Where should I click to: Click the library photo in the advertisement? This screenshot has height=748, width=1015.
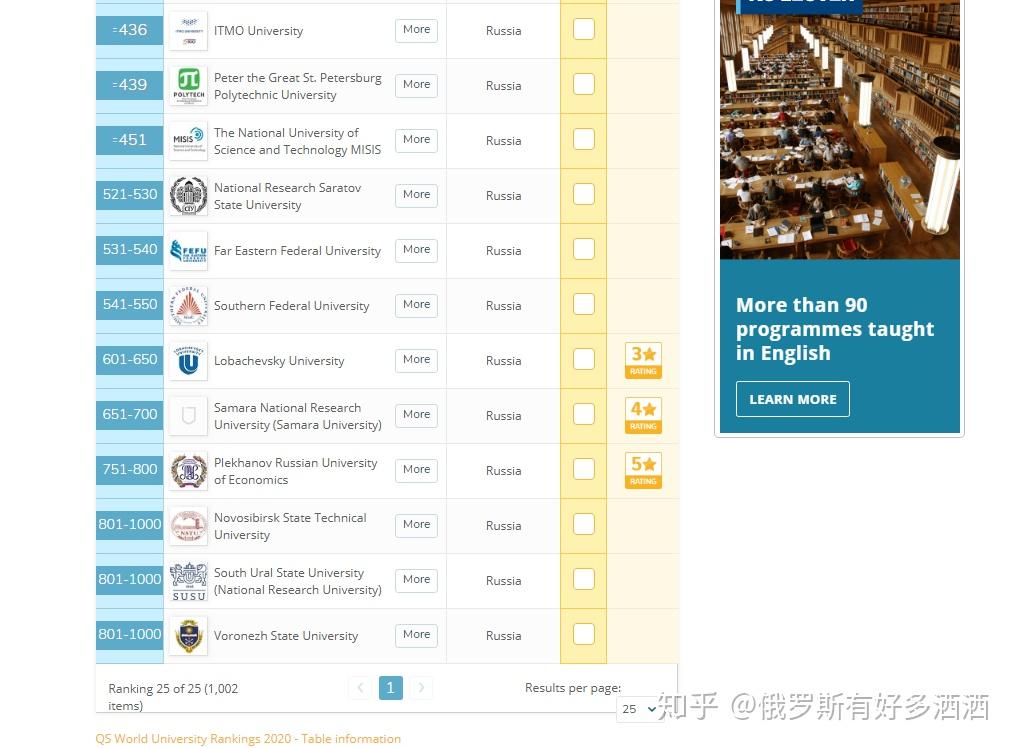click(x=840, y=129)
